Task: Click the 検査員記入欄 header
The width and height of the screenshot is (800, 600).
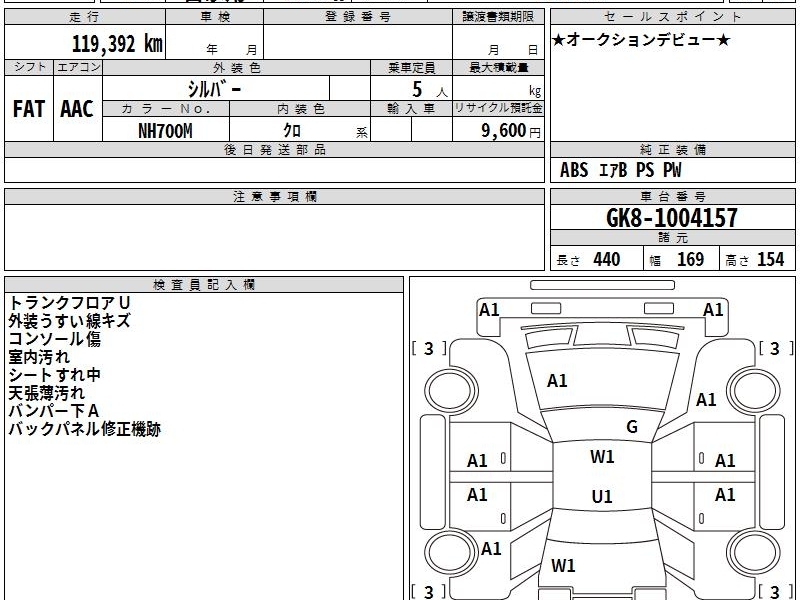Action: pos(204,285)
